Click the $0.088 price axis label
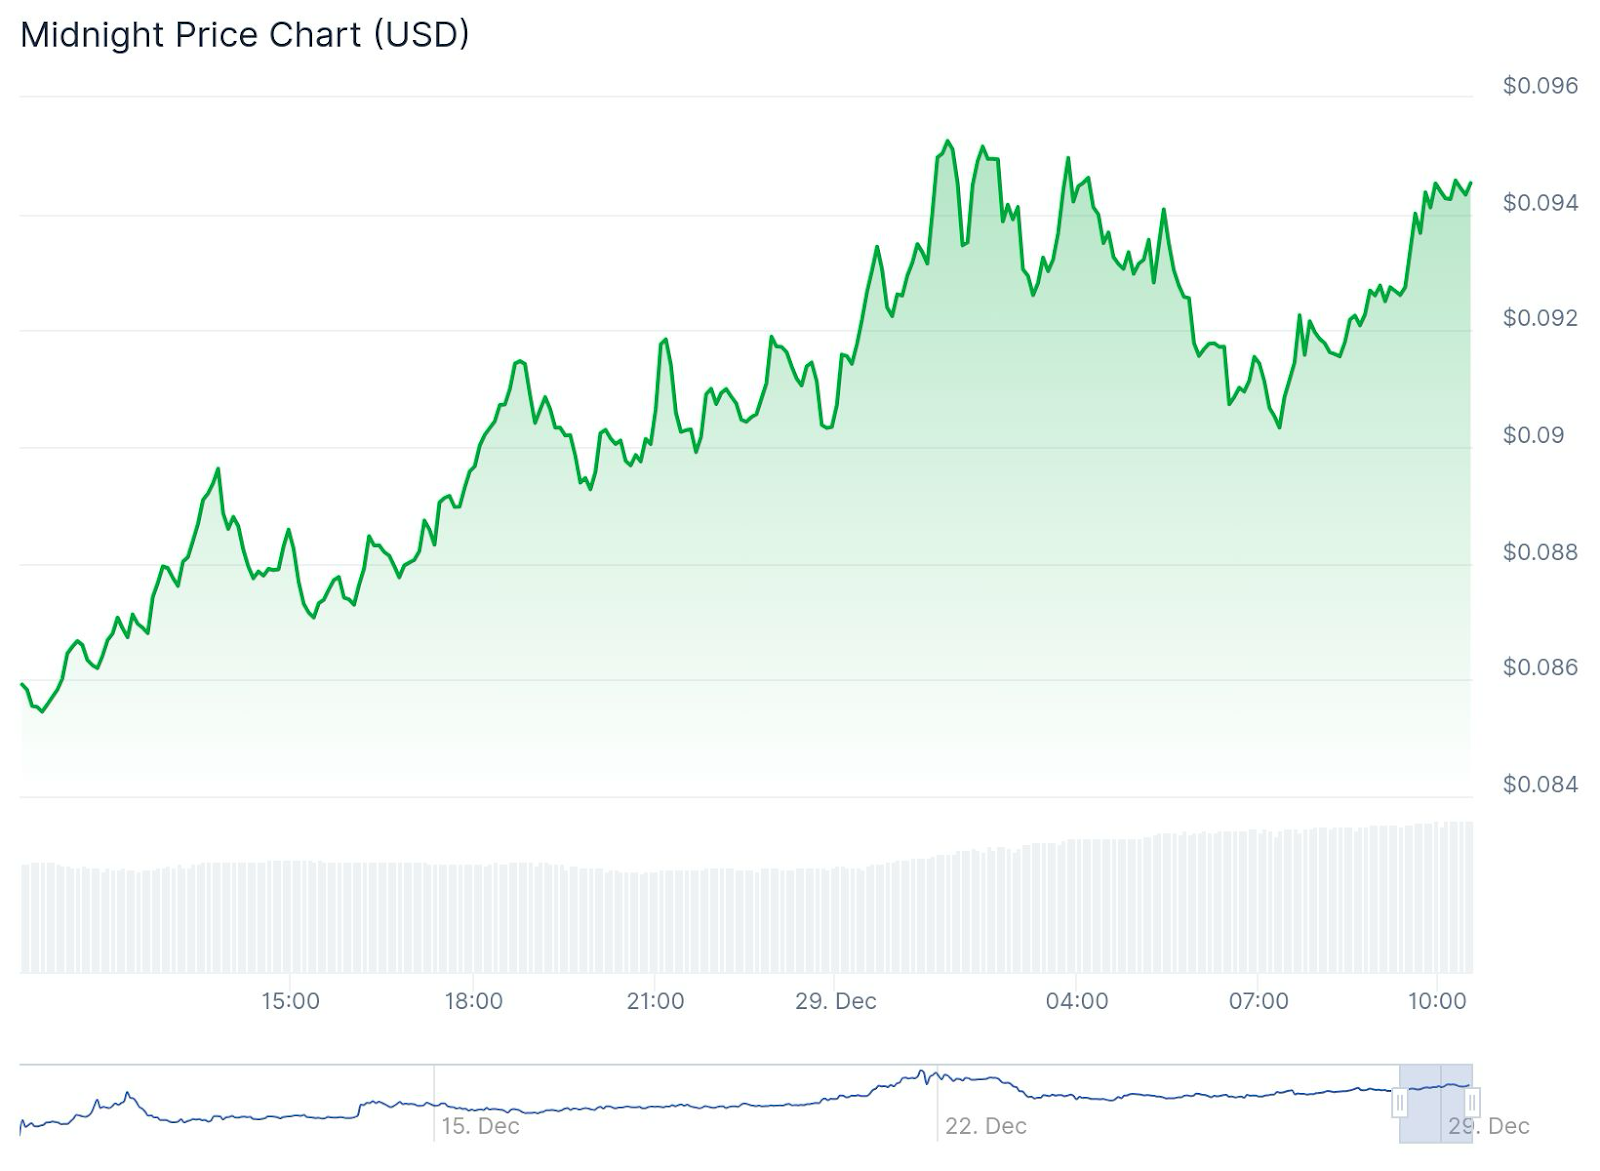Image resolution: width=1600 pixels, height=1171 pixels. [1540, 552]
